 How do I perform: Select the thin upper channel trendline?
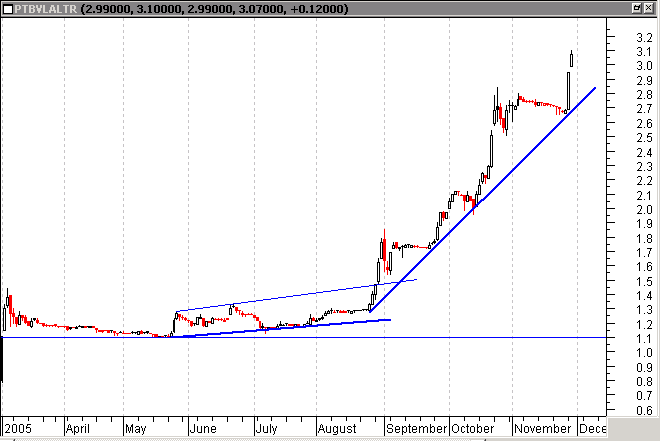pos(297,296)
